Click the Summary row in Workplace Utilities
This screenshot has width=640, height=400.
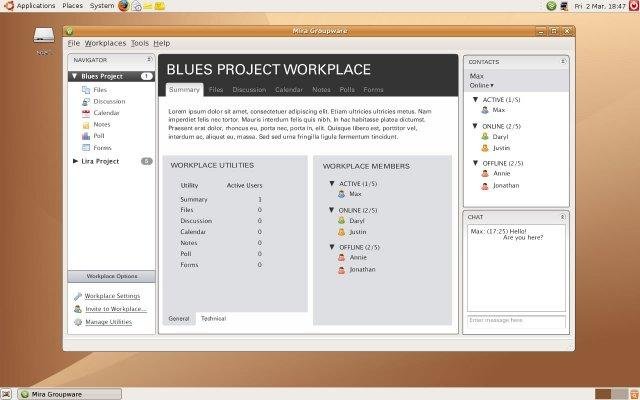(x=221, y=200)
